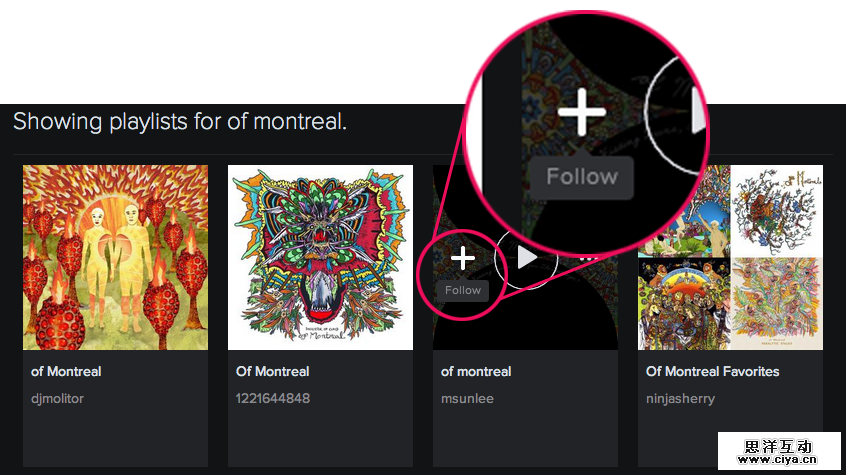846x475 pixels.
Task: Click the partial play button in the magnified circle
Action: click(690, 110)
